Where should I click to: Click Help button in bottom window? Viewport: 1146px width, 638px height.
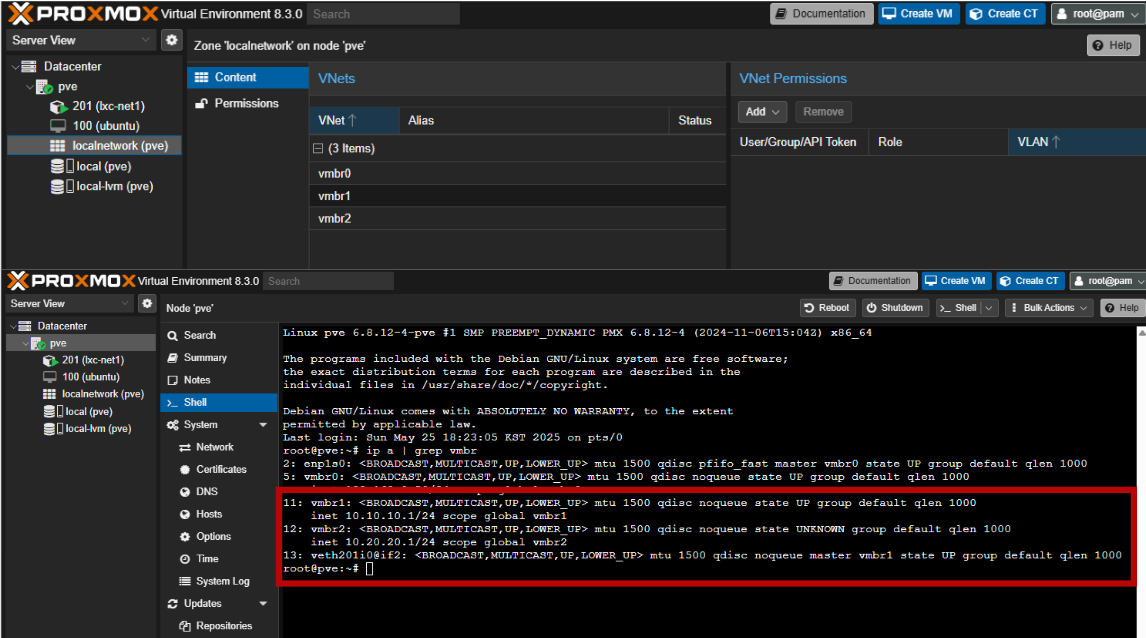[x=1122, y=308]
